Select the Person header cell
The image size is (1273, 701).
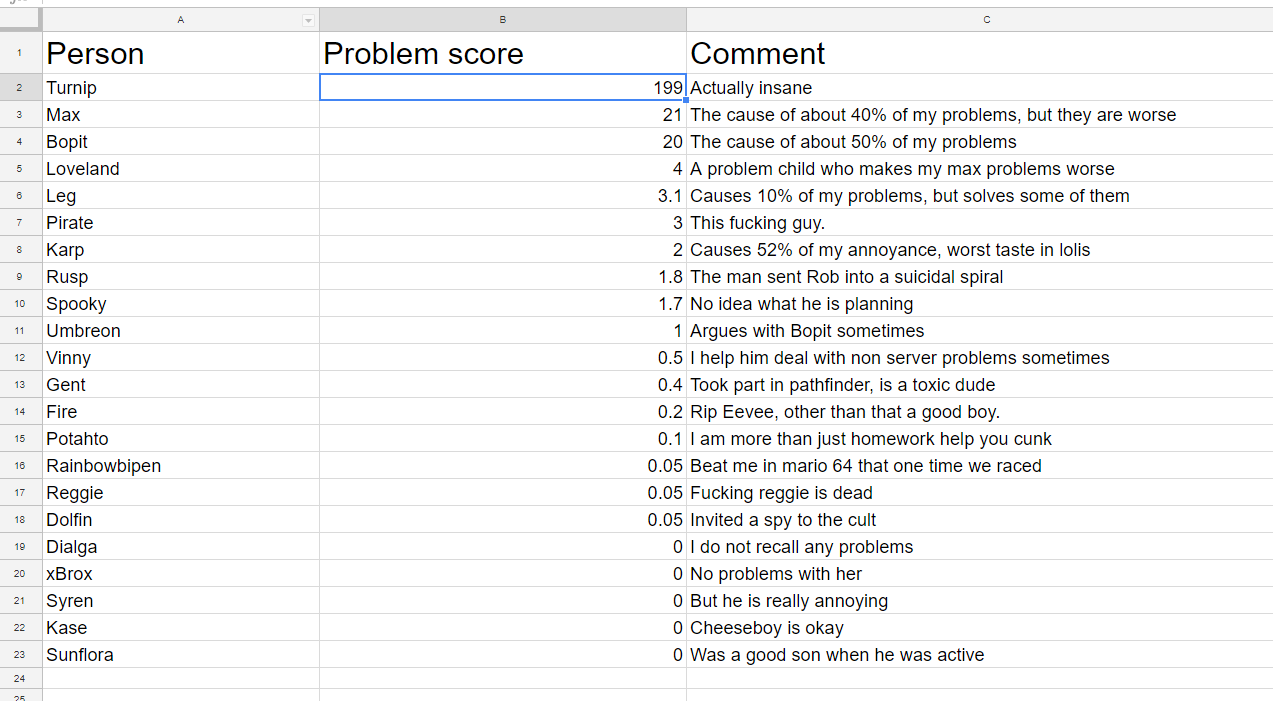[x=181, y=53]
